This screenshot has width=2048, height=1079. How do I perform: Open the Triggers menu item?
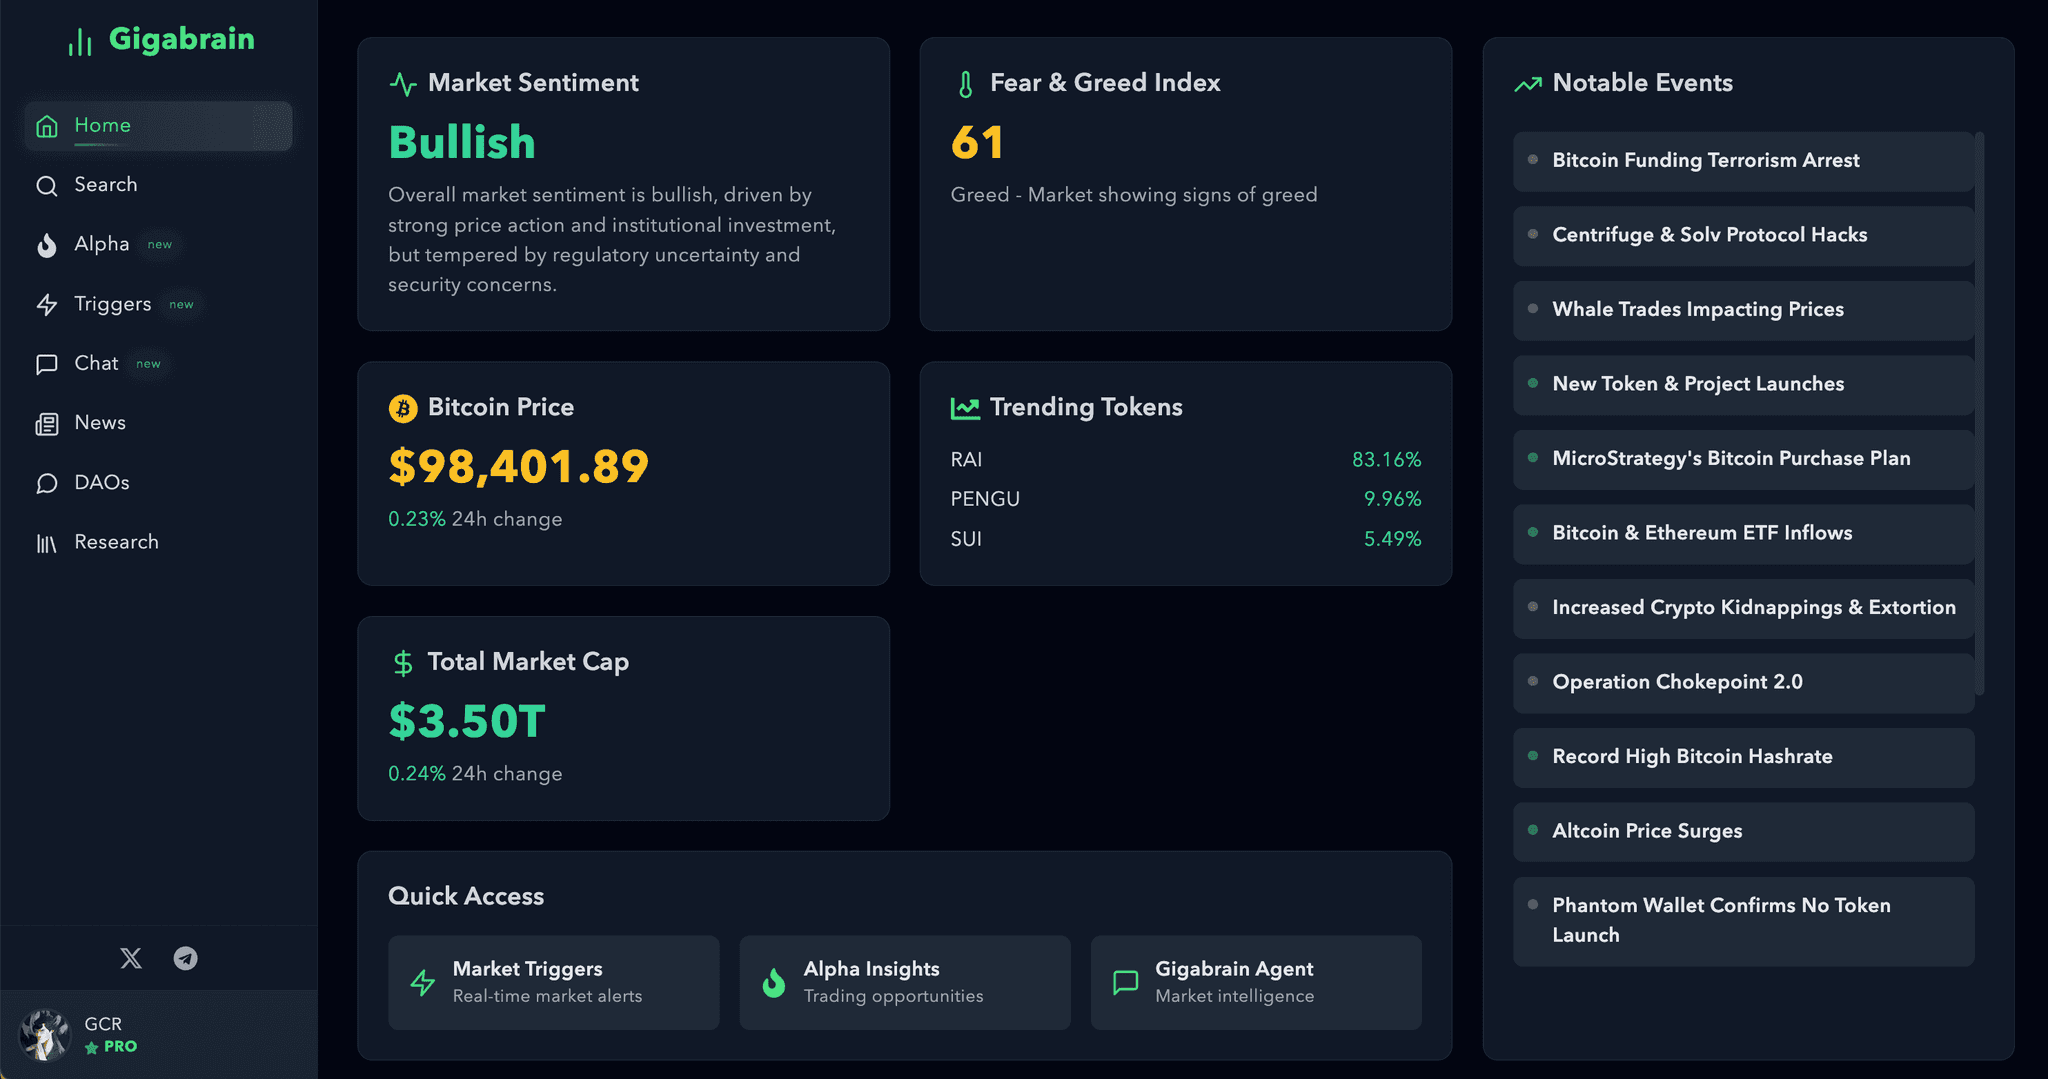159,304
